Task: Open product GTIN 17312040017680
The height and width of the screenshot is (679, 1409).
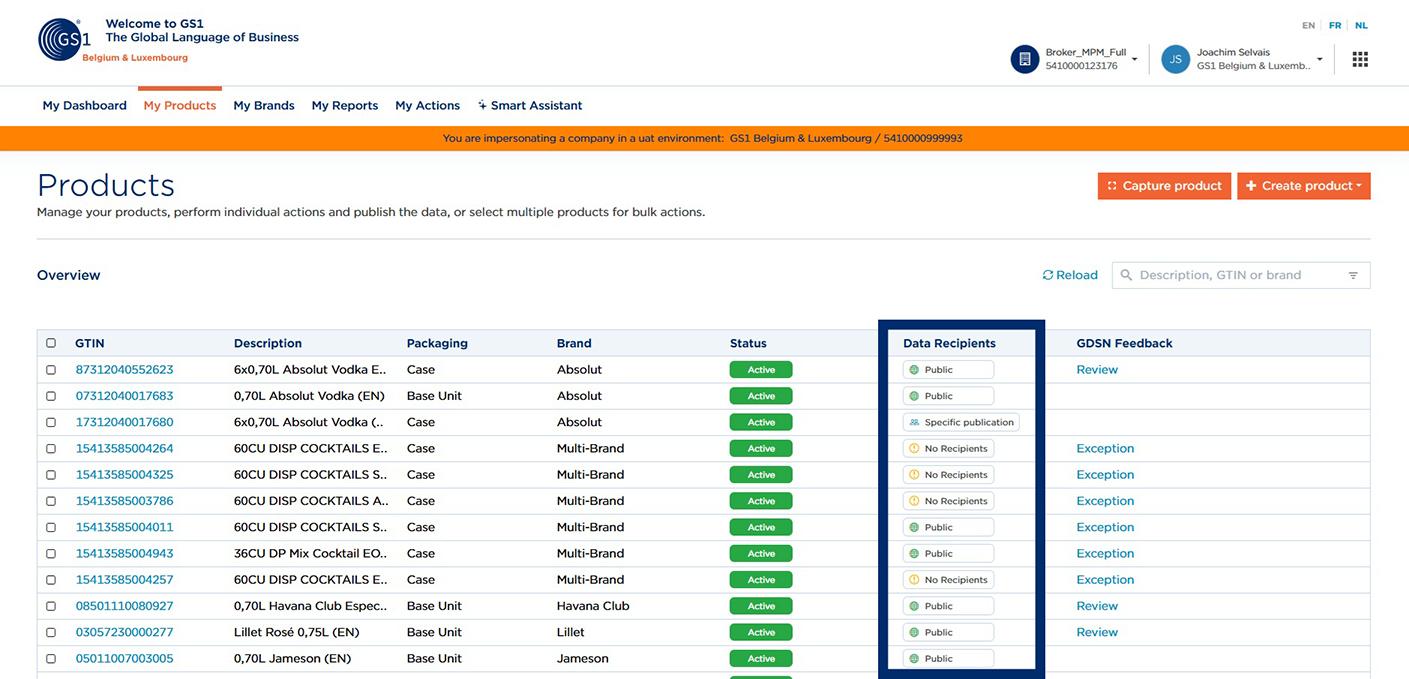Action: pyautogui.click(x=125, y=422)
